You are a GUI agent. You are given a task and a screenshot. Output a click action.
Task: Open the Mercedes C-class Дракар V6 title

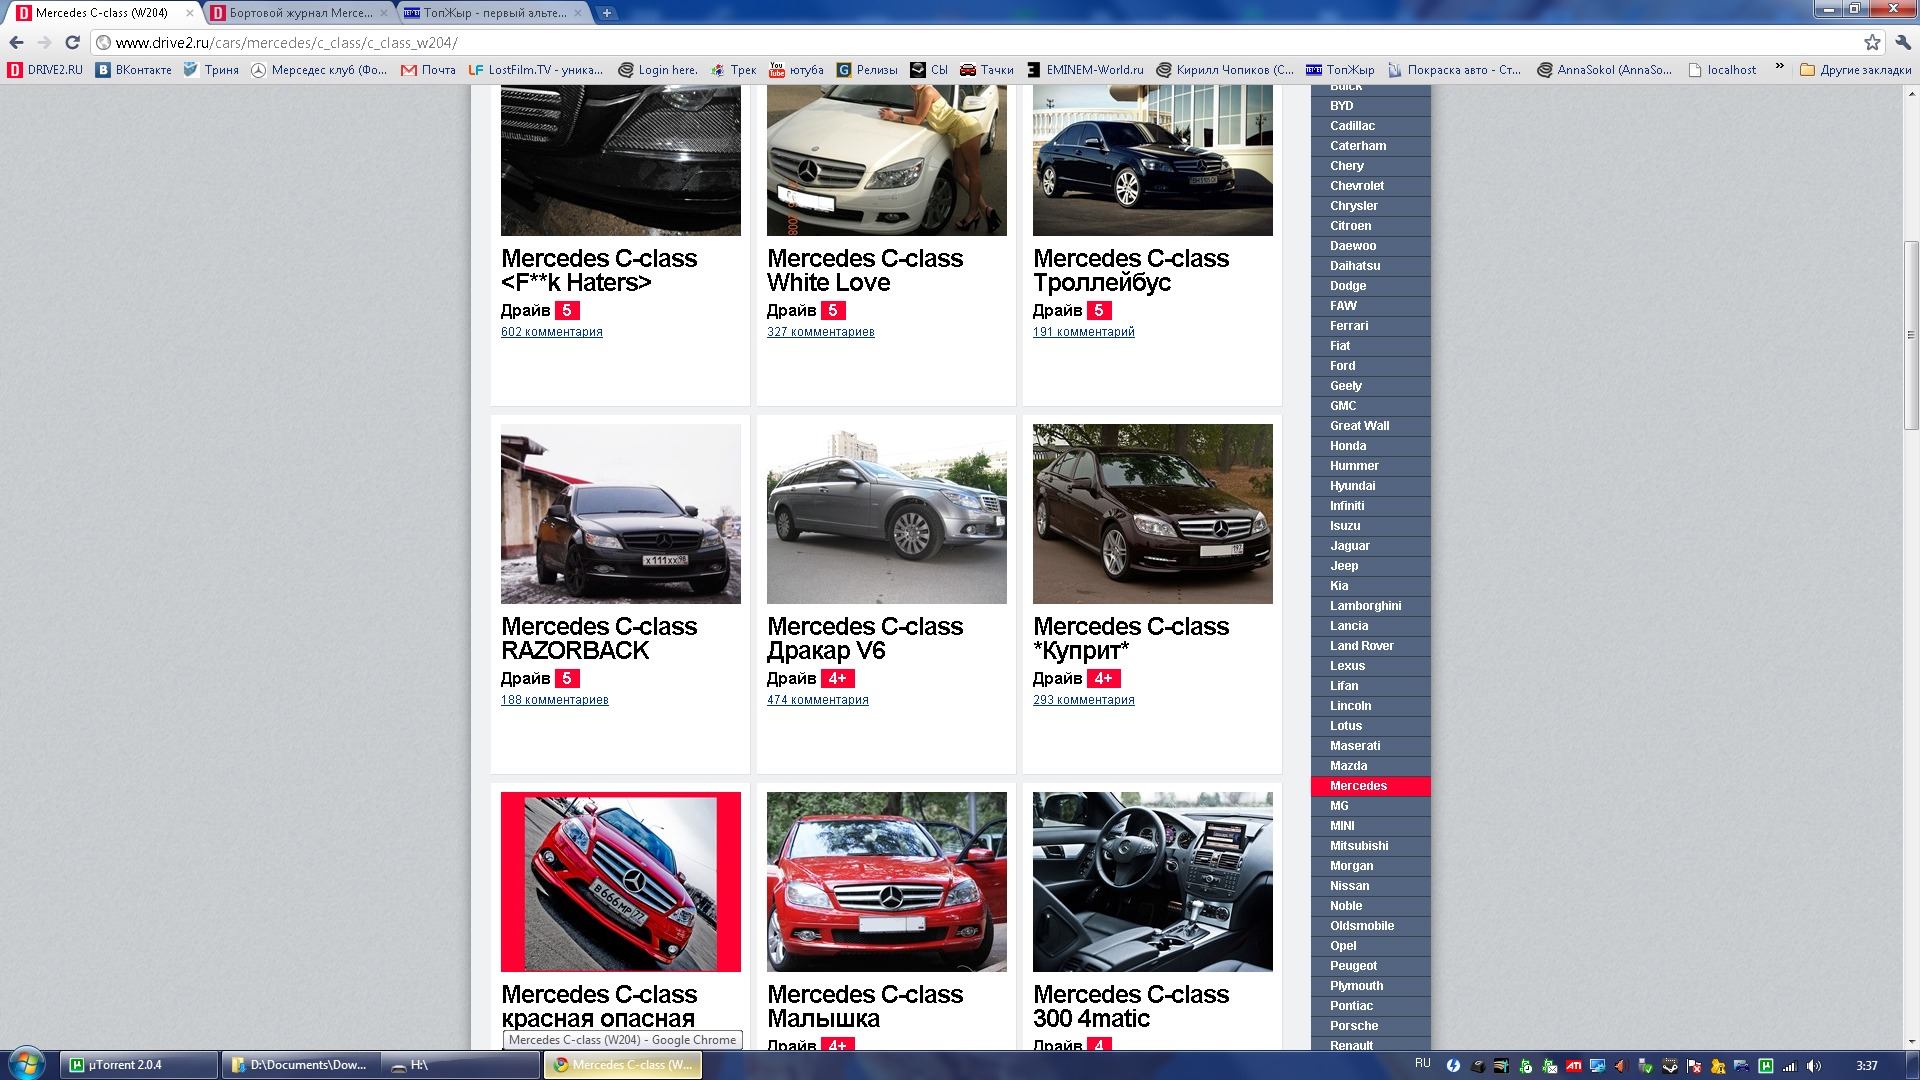865,638
